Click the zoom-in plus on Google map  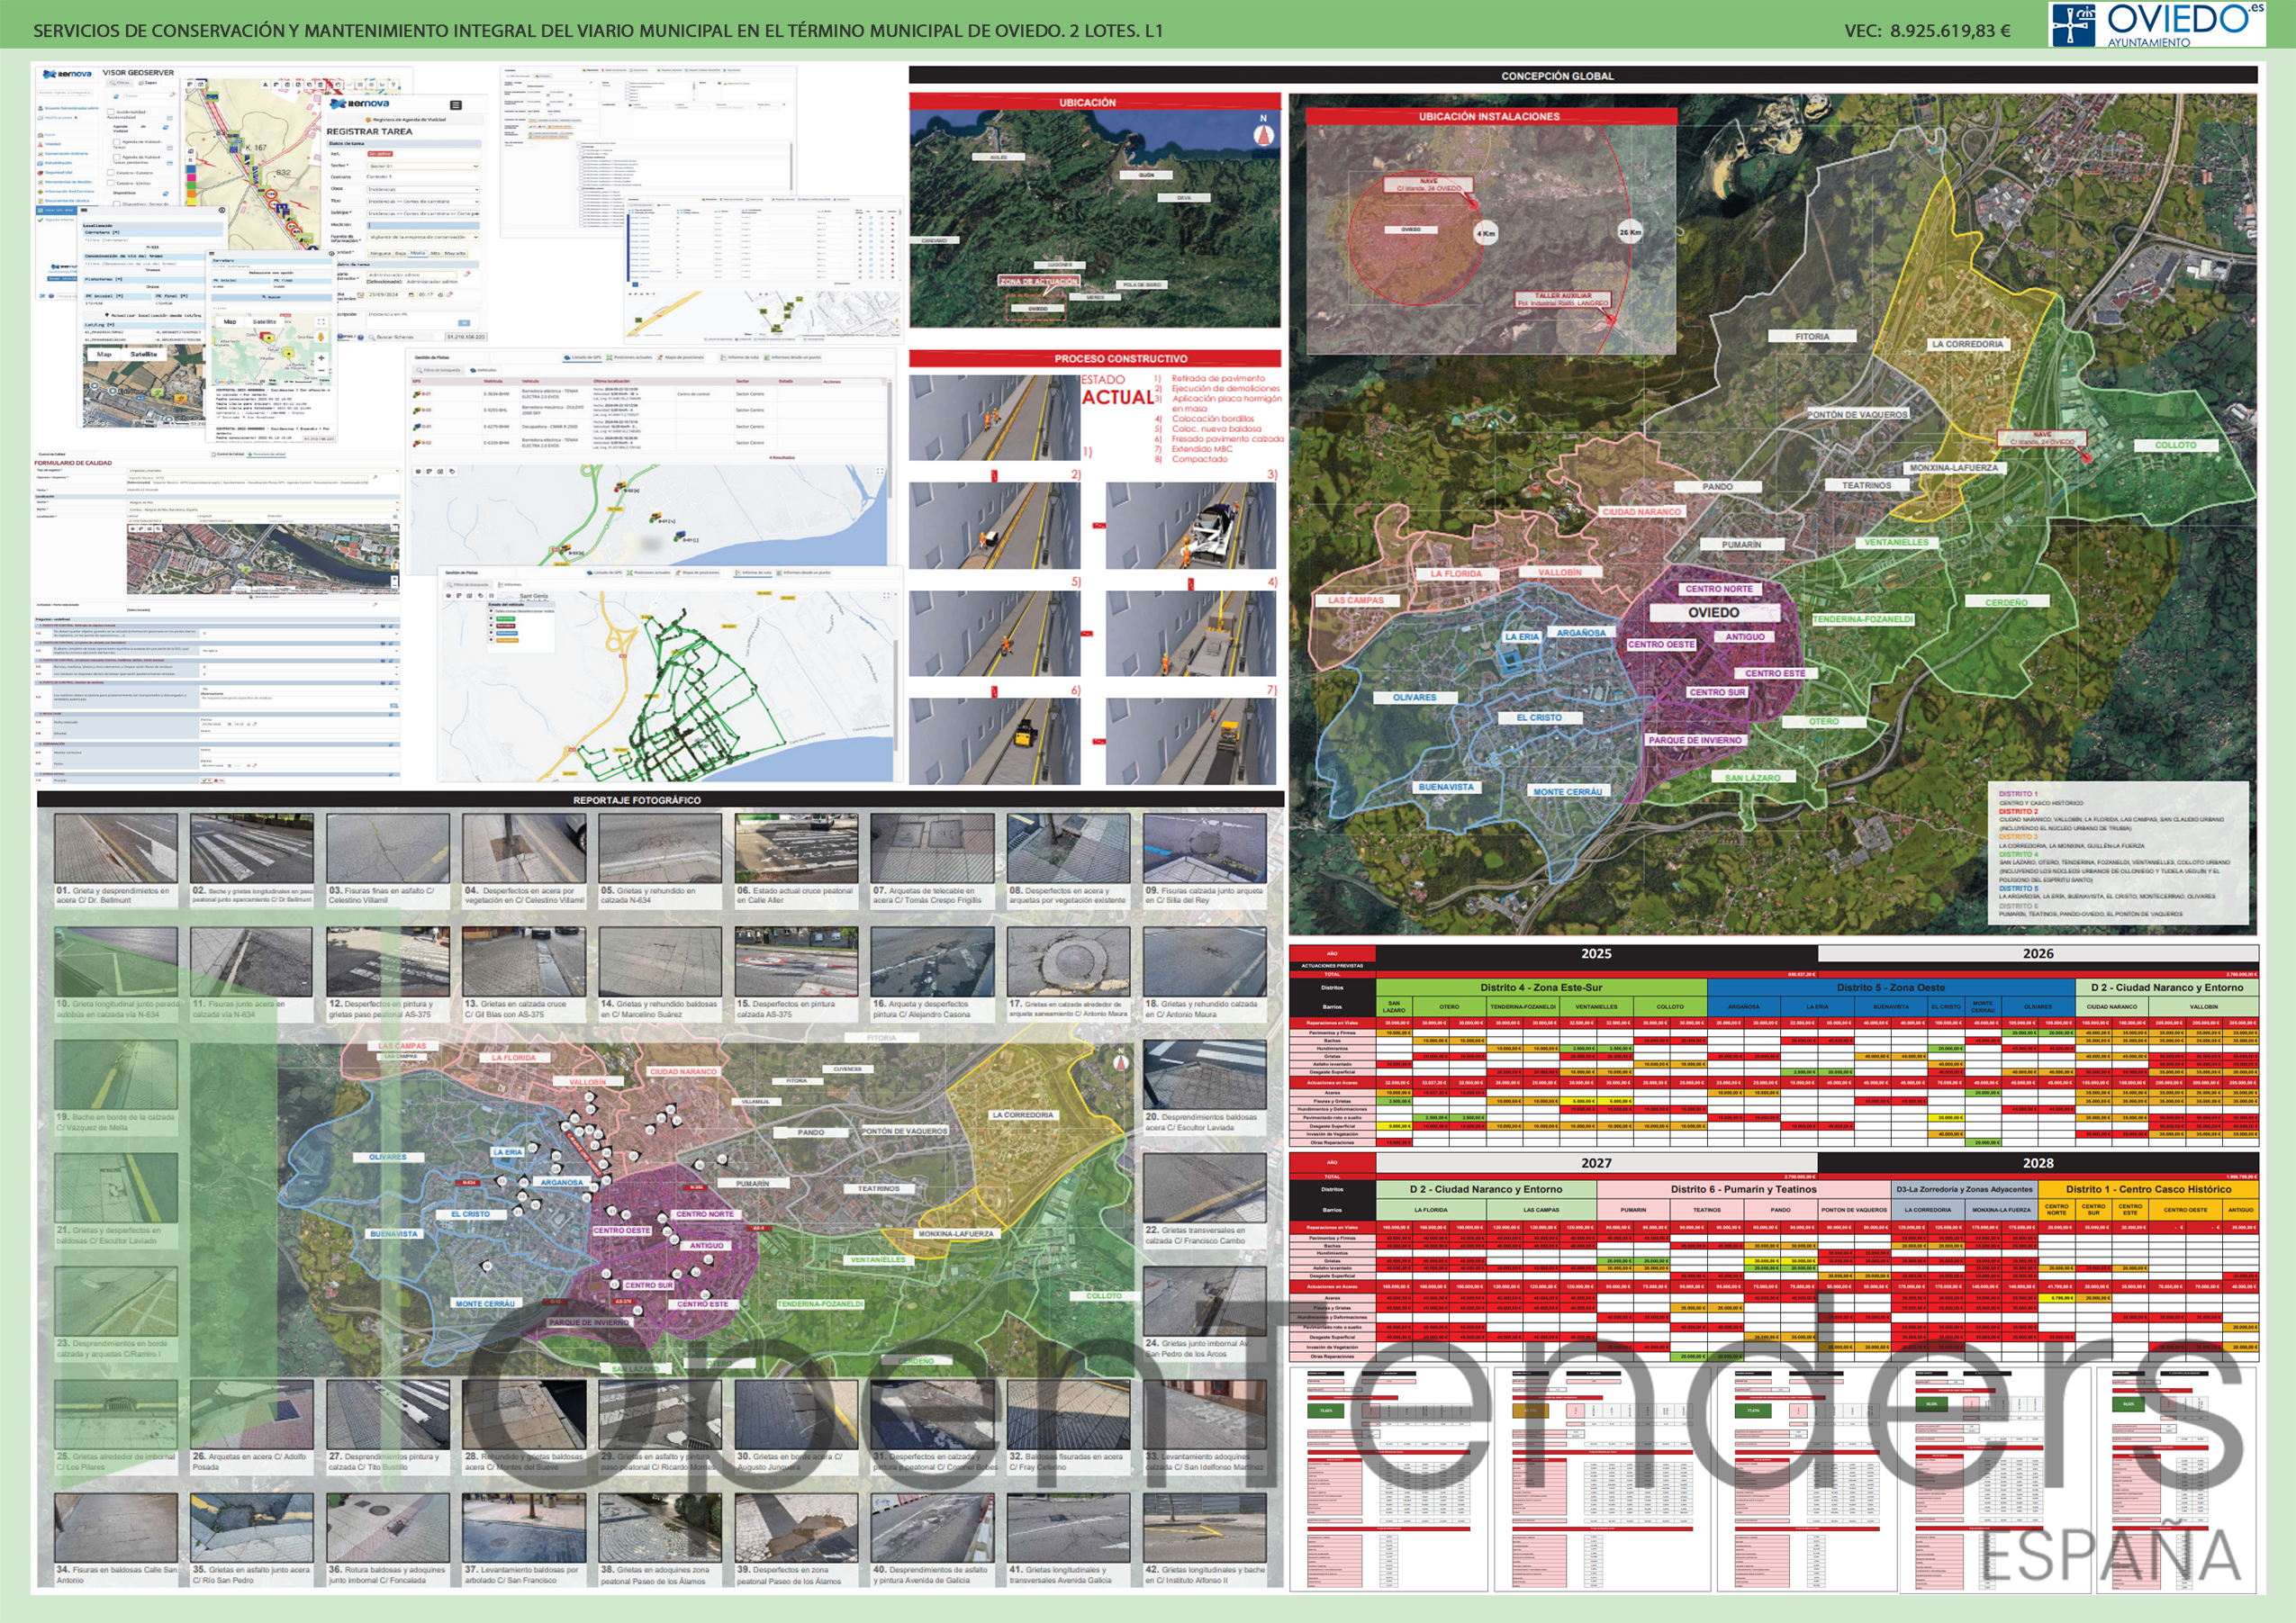(x=321, y=358)
